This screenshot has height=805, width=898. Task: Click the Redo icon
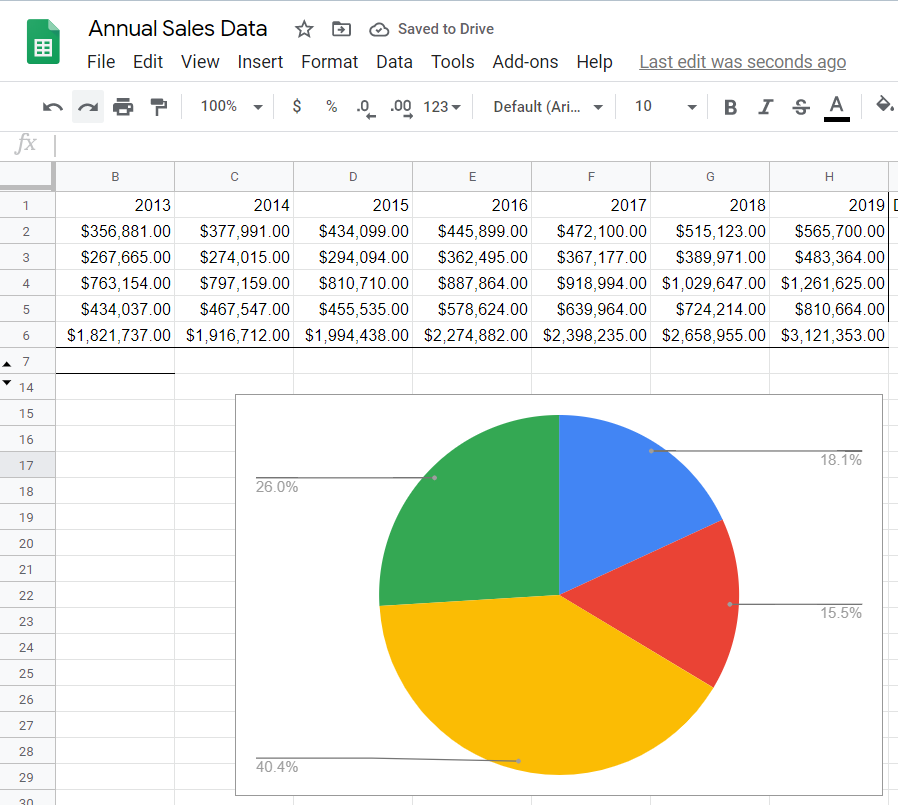(x=88, y=106)
